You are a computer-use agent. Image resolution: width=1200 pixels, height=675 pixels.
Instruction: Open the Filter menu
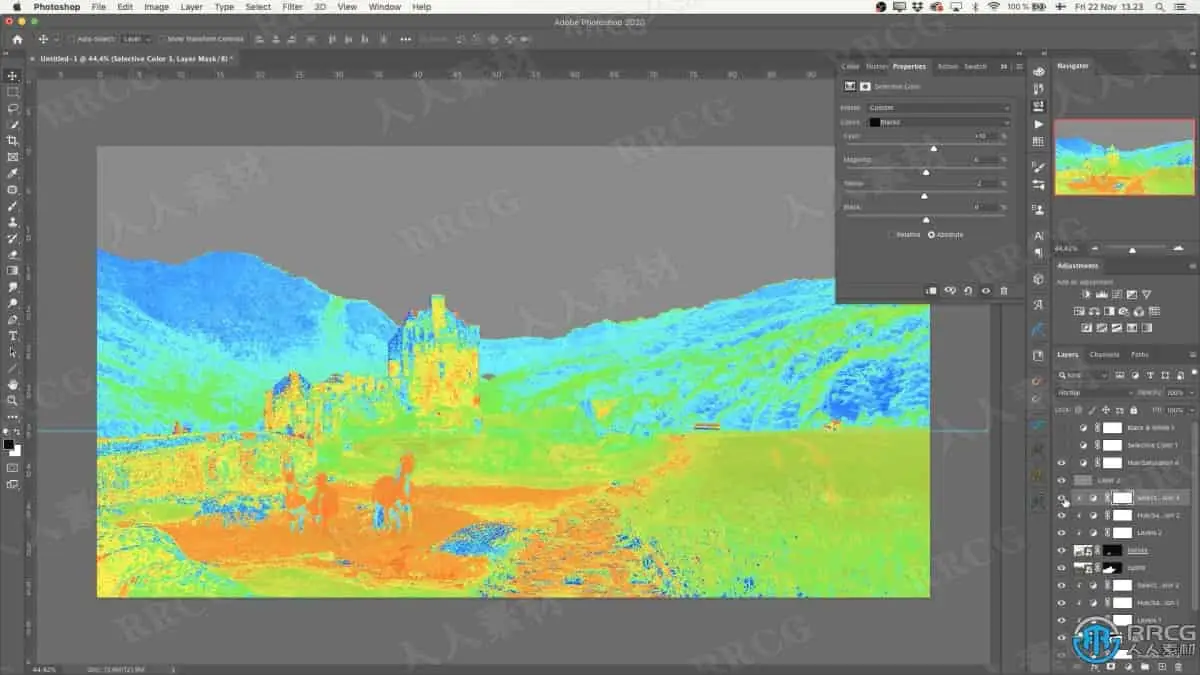pyautogui.click(x=292, y=7)
